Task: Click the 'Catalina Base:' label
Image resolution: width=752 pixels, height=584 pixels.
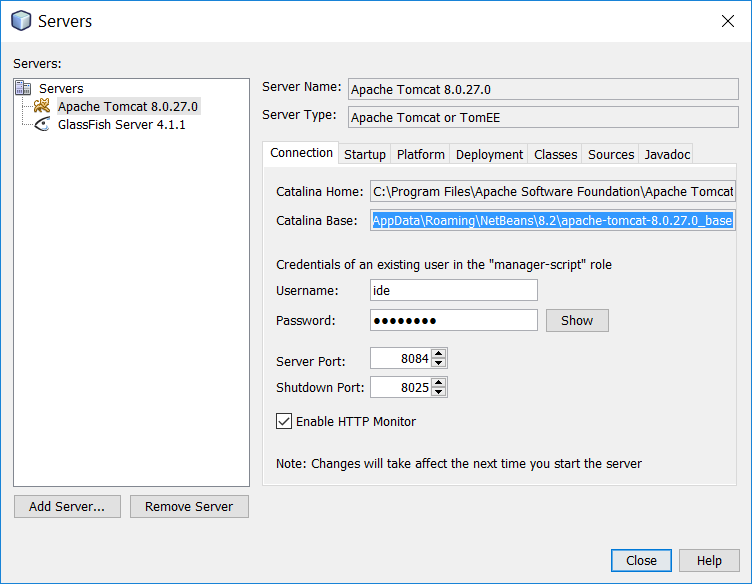Action: [317, 221]
